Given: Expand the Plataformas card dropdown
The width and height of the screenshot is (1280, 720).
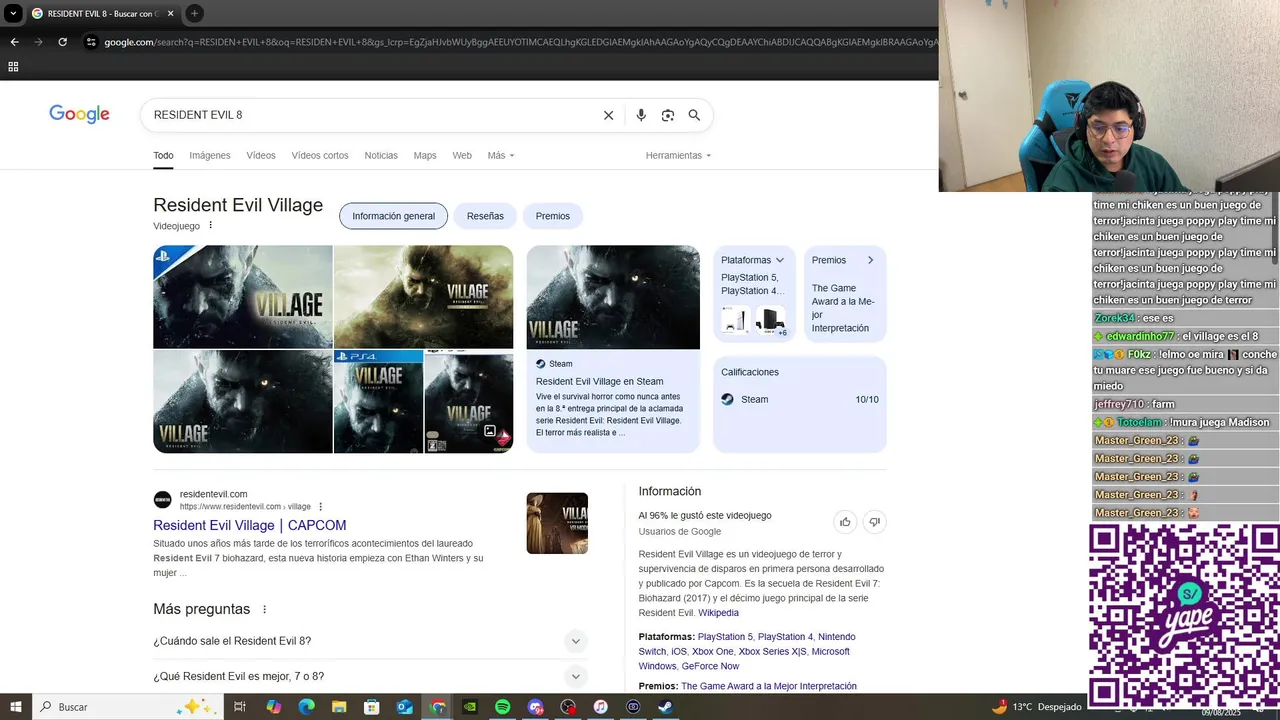Looking at the screenshot, I should coord(780,260).
